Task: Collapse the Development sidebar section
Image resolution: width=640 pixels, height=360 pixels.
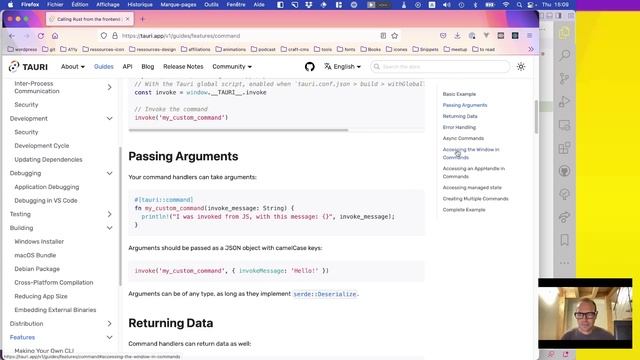Action: point(109,118)
